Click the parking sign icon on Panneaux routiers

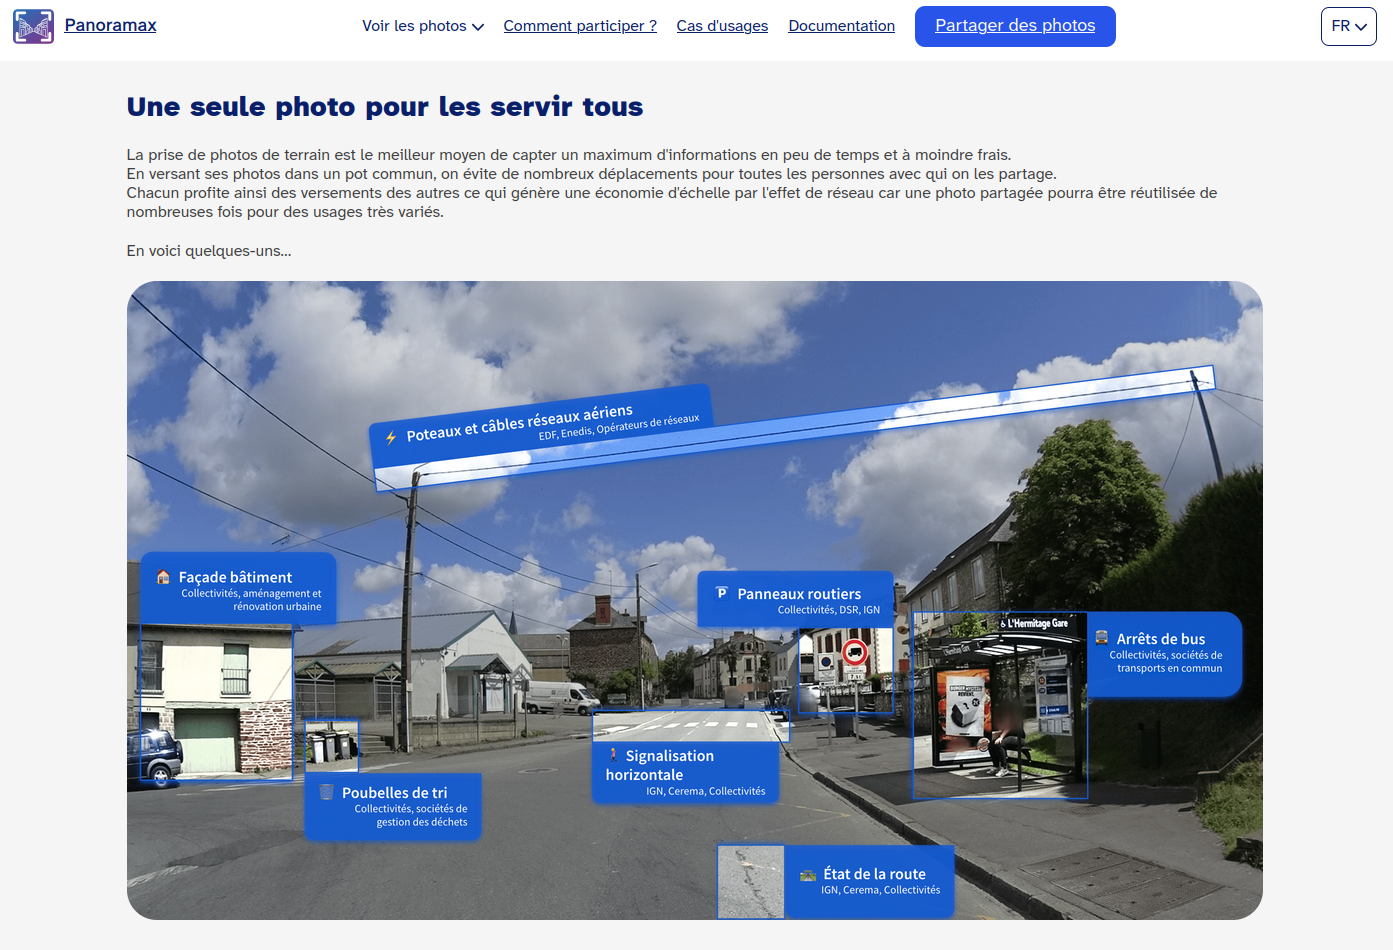click(721, 593)
